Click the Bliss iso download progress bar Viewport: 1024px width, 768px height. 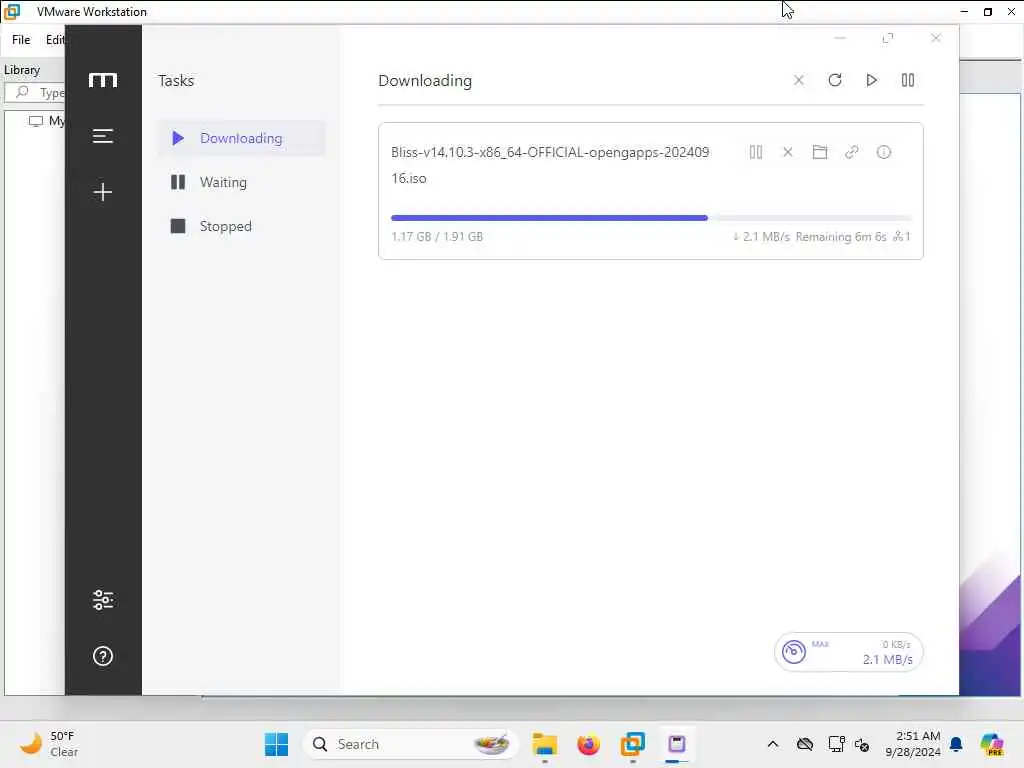[650, 217]
